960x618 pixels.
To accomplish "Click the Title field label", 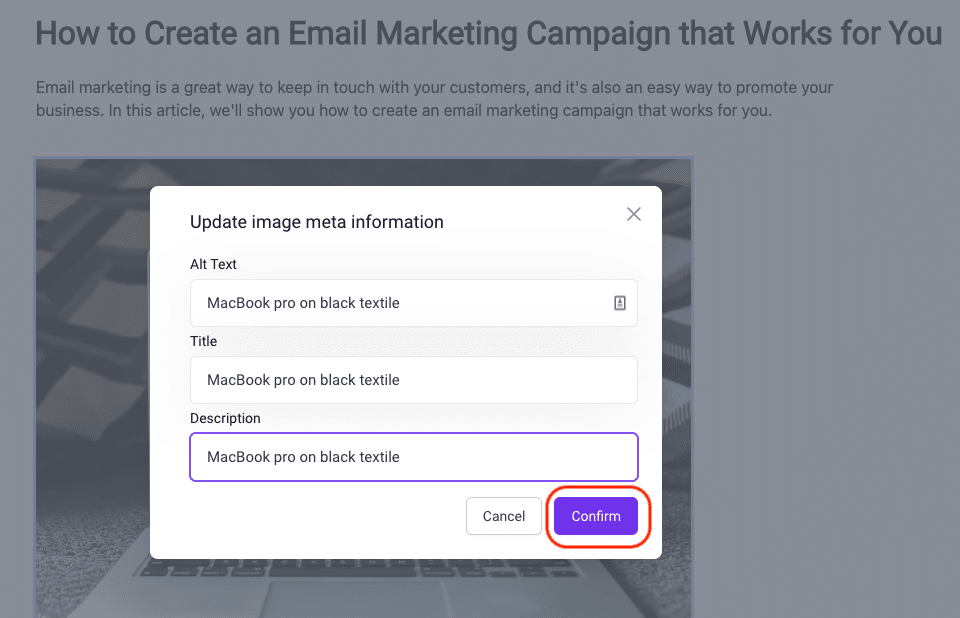I will pyautogui.click(x=203, y=341).
